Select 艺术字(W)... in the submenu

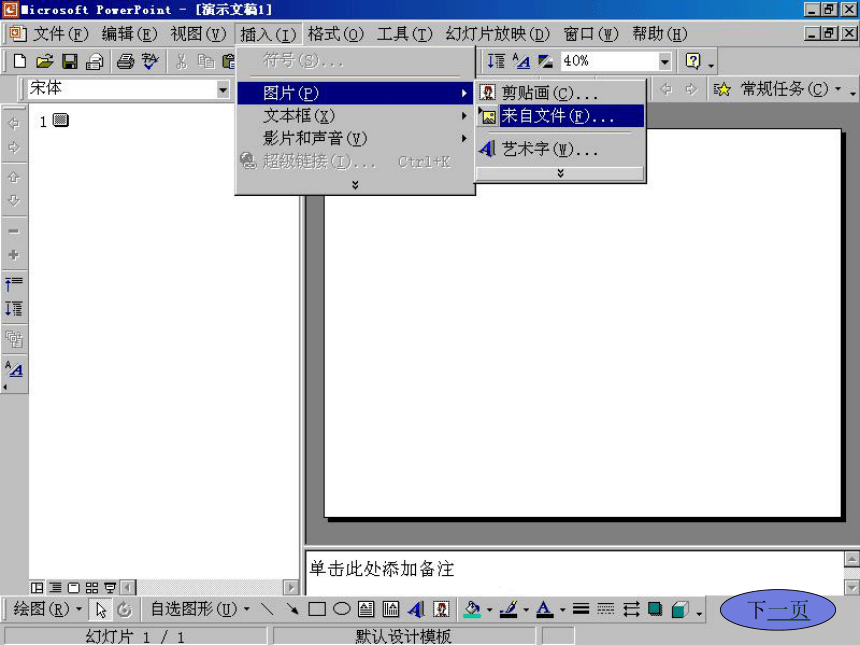pos(560,149)
